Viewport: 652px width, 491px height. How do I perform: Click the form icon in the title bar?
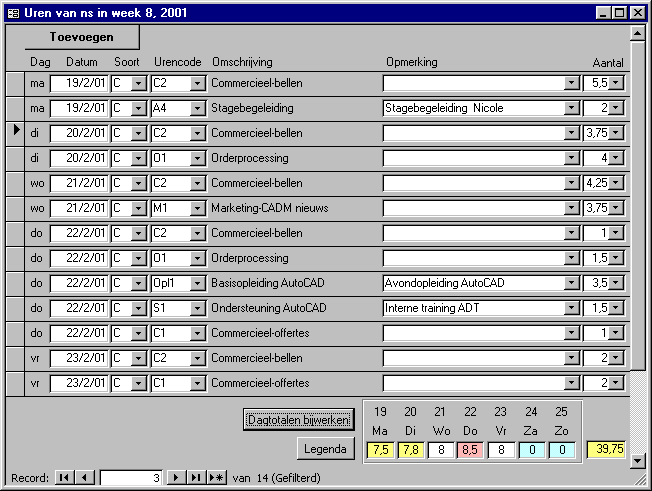click(13, 13)
